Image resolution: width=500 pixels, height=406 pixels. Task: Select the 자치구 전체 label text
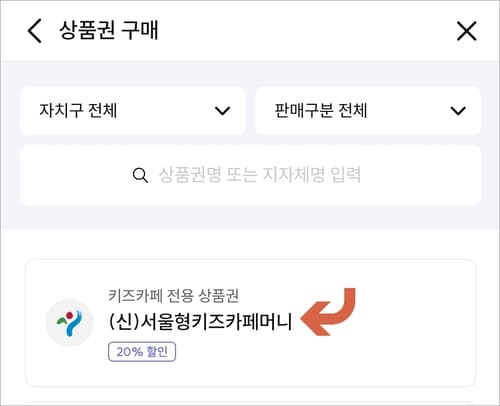coord(78,111)
